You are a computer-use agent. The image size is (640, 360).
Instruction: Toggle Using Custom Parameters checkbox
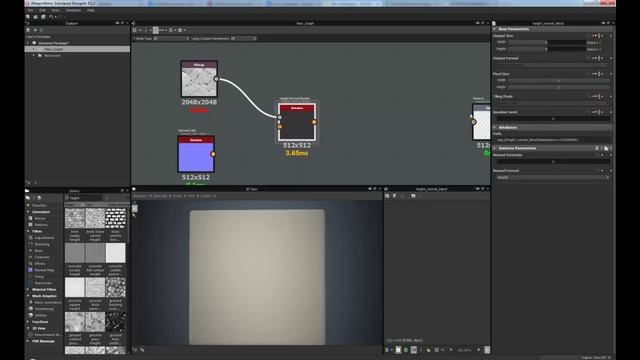click(x=233, y=38)
